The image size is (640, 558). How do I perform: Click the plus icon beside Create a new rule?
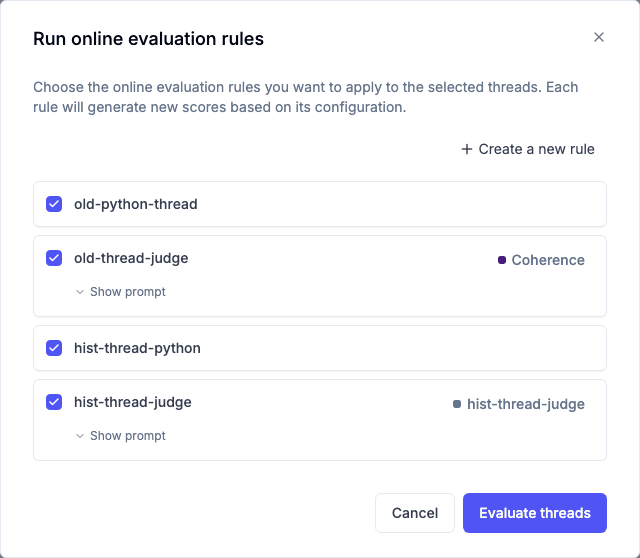467,149
